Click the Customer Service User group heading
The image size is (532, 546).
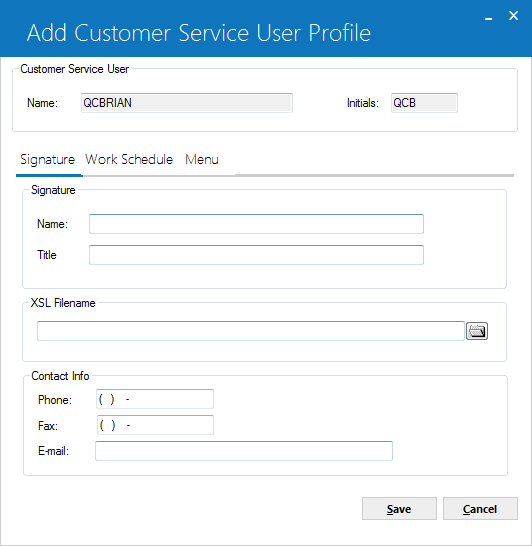pos(75,69)
